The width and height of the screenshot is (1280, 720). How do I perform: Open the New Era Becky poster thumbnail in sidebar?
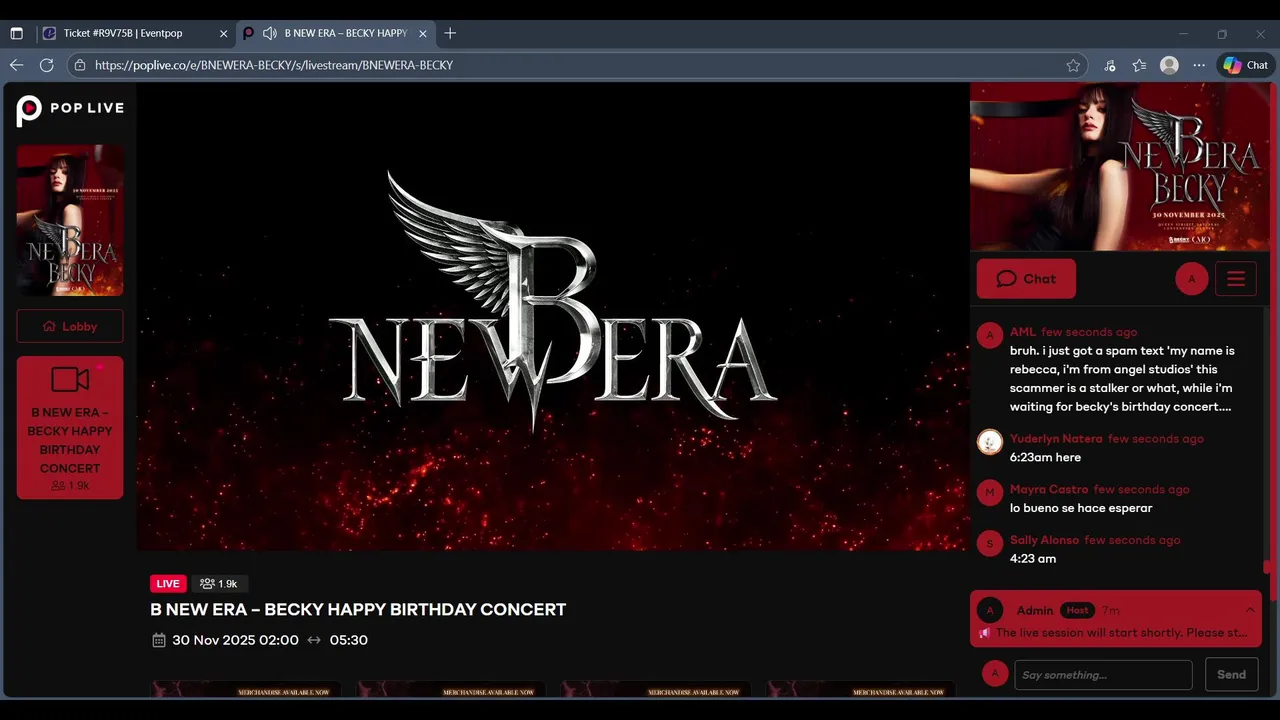click(70, 220)
